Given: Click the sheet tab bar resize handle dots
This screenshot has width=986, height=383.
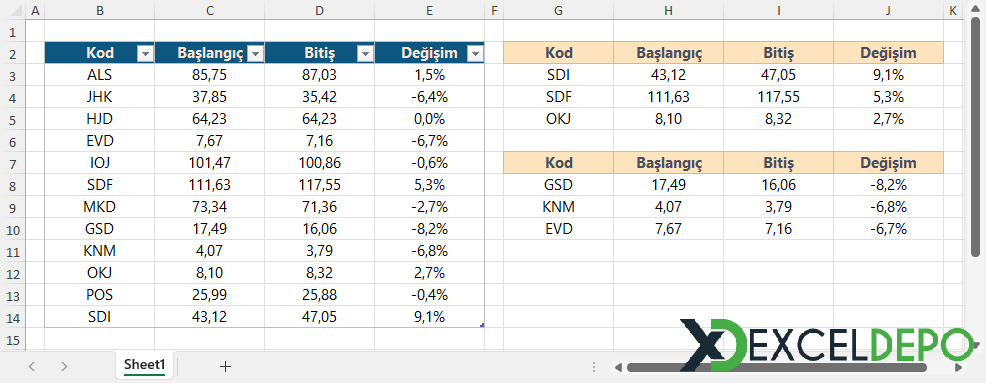Looking at the screenshot, I should click(x=594, y=367).
